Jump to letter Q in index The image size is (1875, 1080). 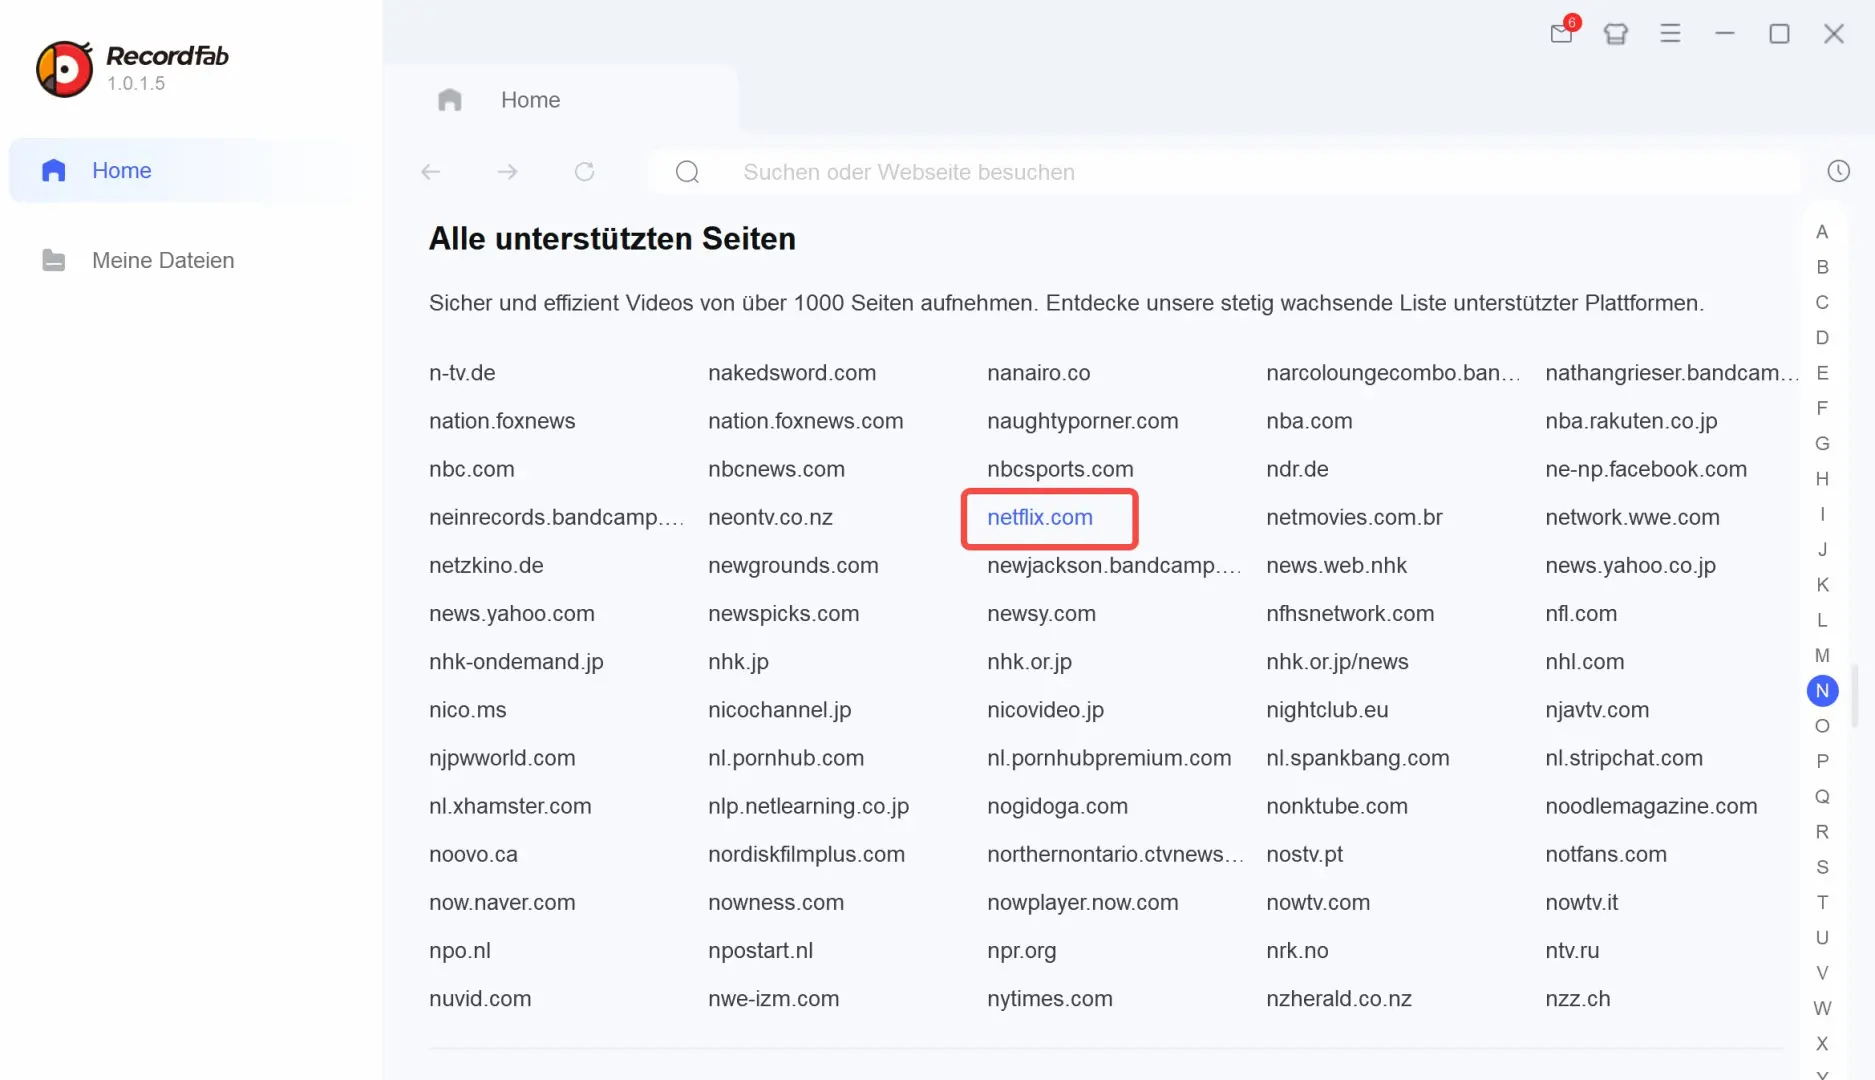click(x=1822, y=796)
